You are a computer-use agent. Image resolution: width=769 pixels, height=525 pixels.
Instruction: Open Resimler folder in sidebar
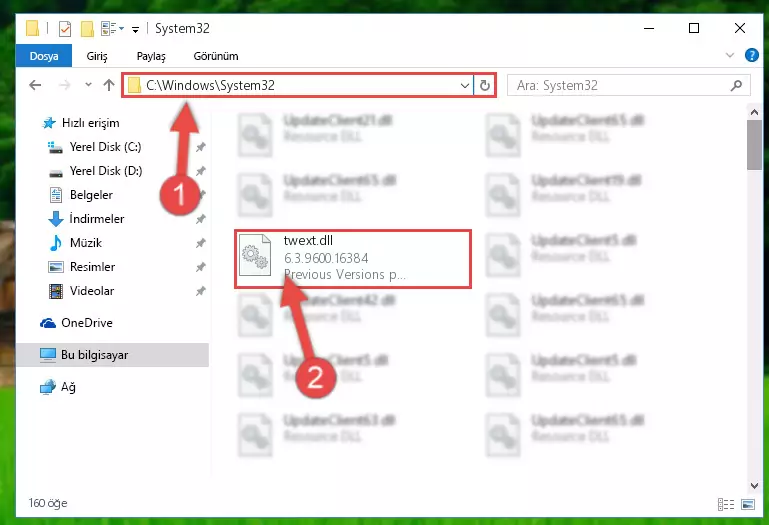[92, 267]
